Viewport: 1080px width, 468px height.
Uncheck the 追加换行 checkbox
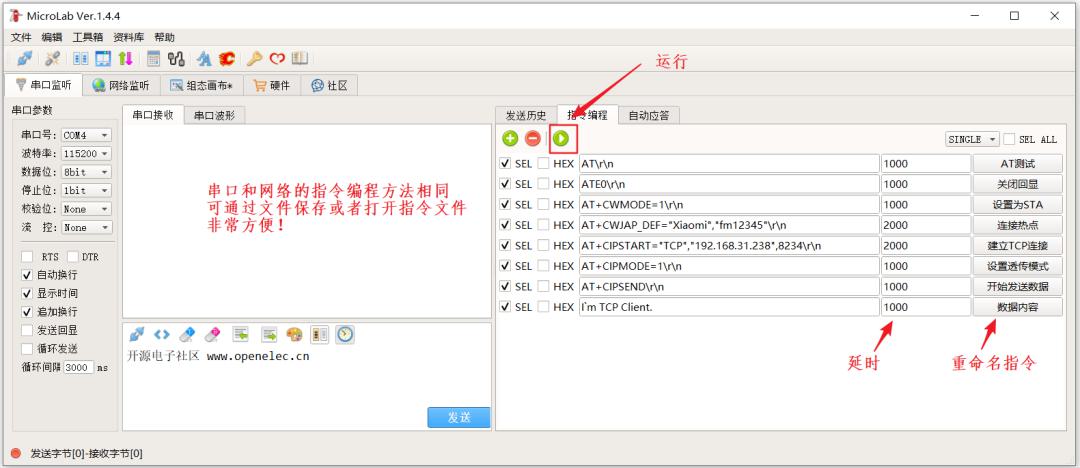click(27, 312)
